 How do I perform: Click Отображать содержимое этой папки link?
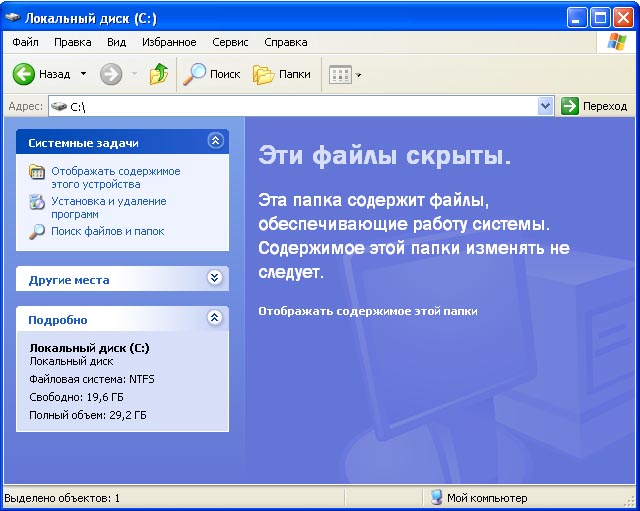pos(368,311)
